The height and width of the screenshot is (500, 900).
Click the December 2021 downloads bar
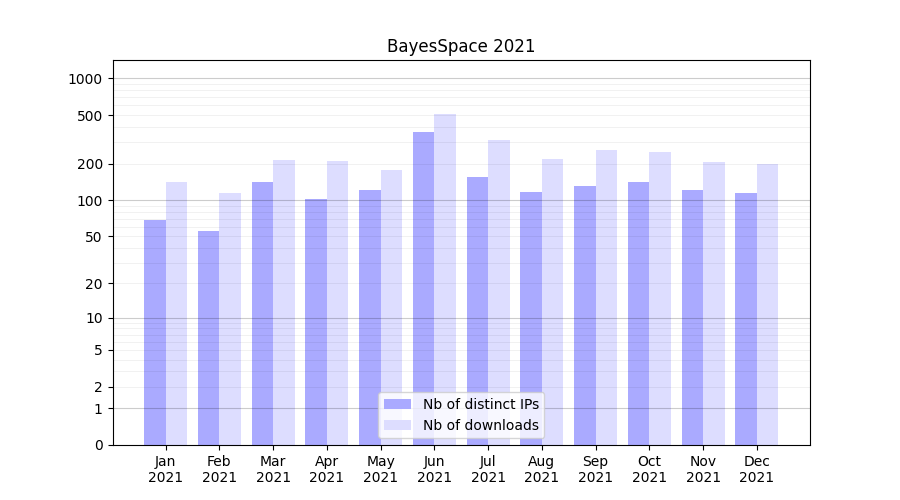tap(767, 304)
